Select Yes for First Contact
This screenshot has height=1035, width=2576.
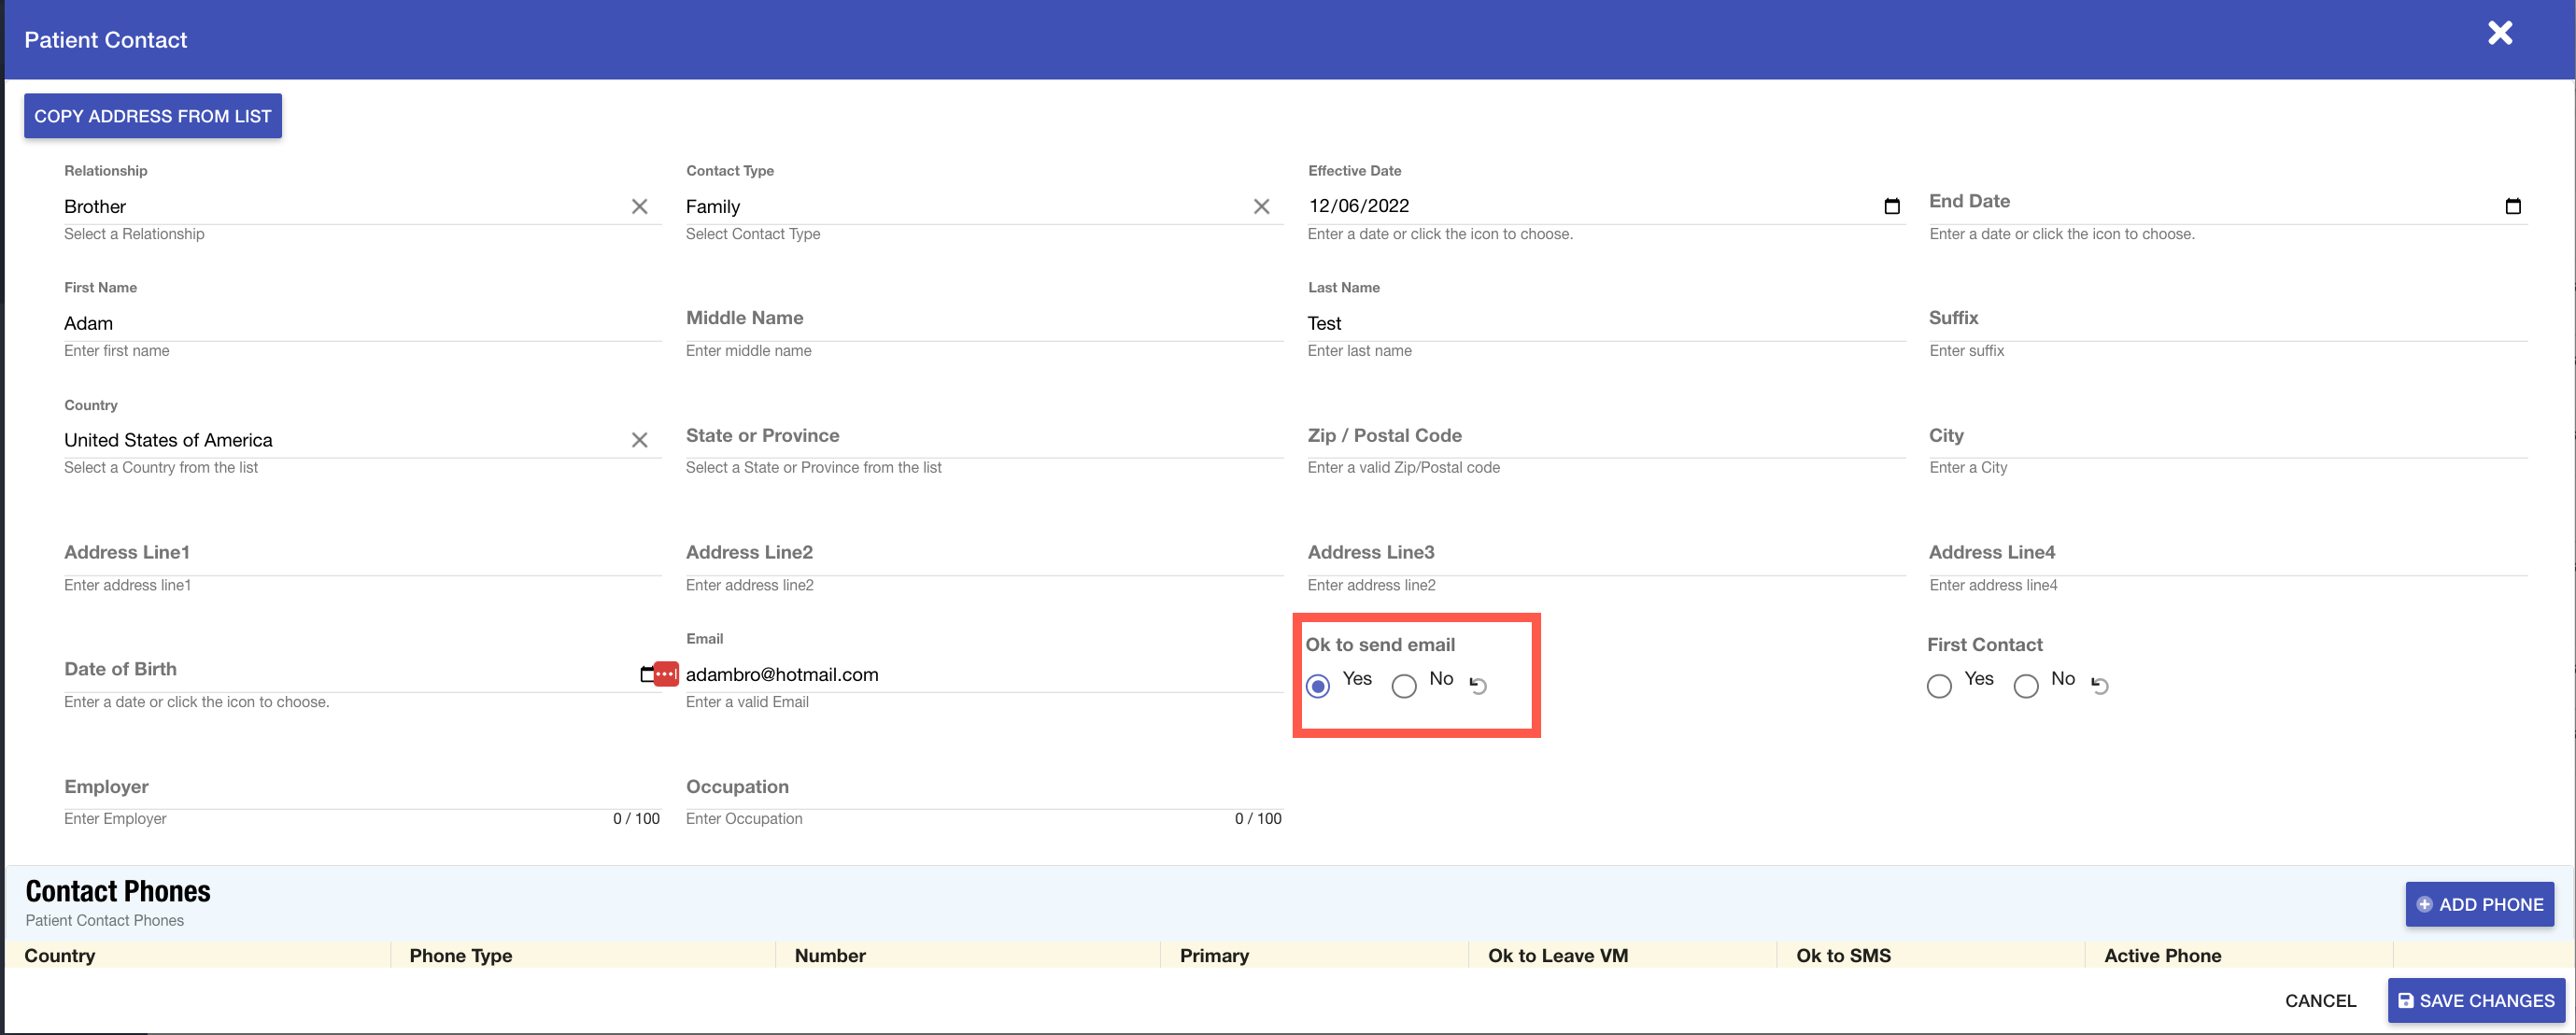click(x=1939, y=685)
